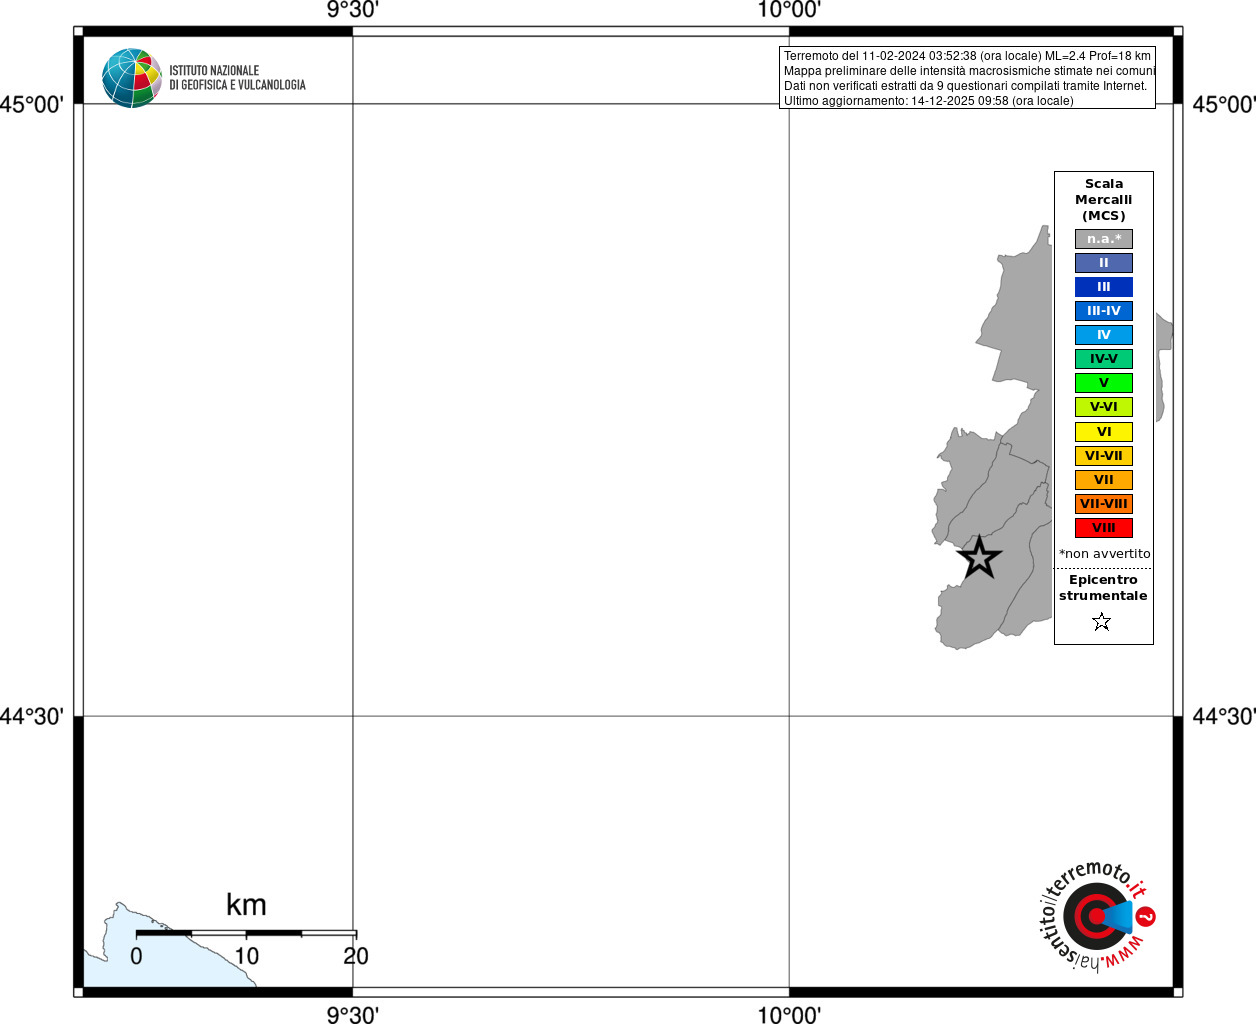Screen dimensions: 1256x1024
Task: Select the gray n.a.* legend swatch
Action: (1104, 239)
